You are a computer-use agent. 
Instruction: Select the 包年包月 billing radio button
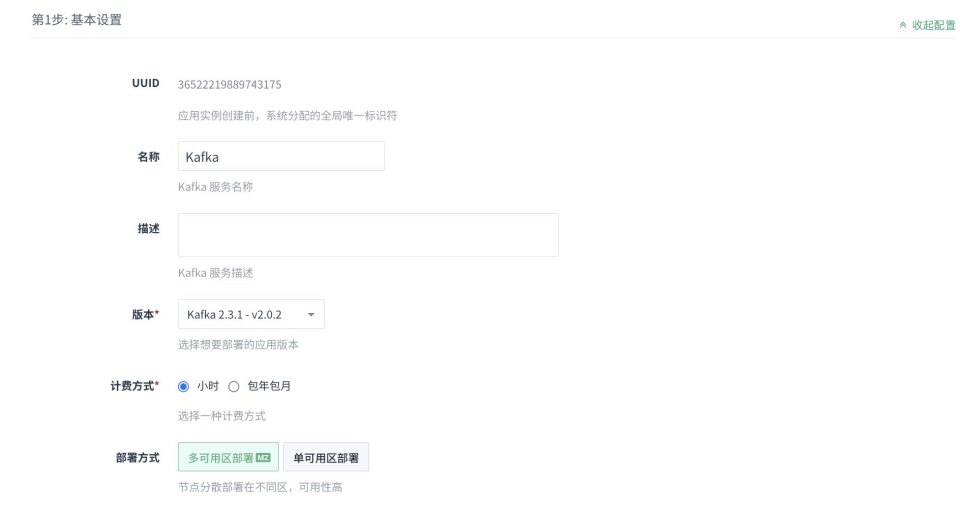coord(234,386)
